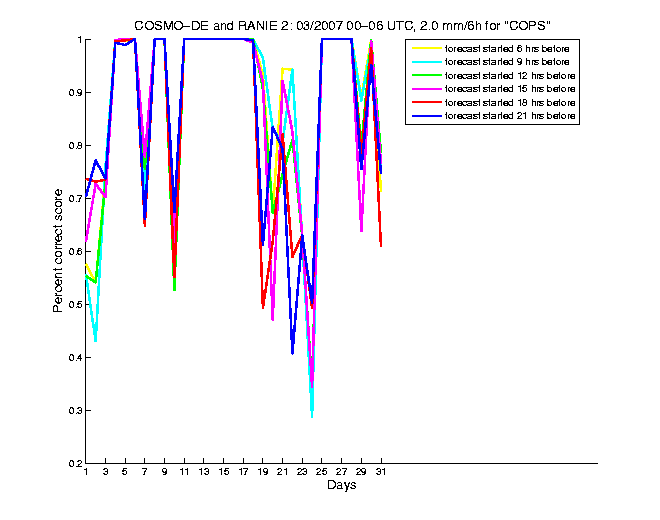Click the blue line's dip near day 22
Screen dimensions: 660x520
tap(292, 352)
